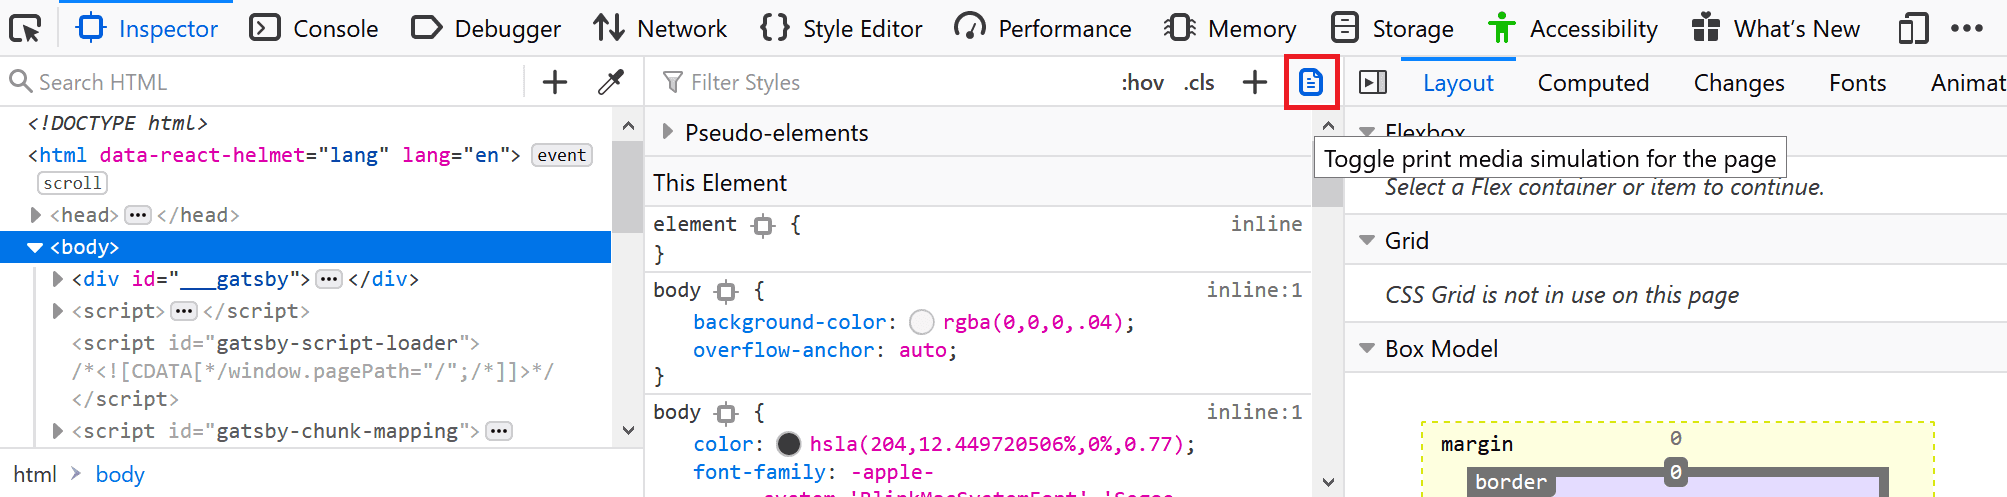Toggle the sidebar pane collapse icon
Viewport: 2007px width, 497px height.
point(1373,82)
